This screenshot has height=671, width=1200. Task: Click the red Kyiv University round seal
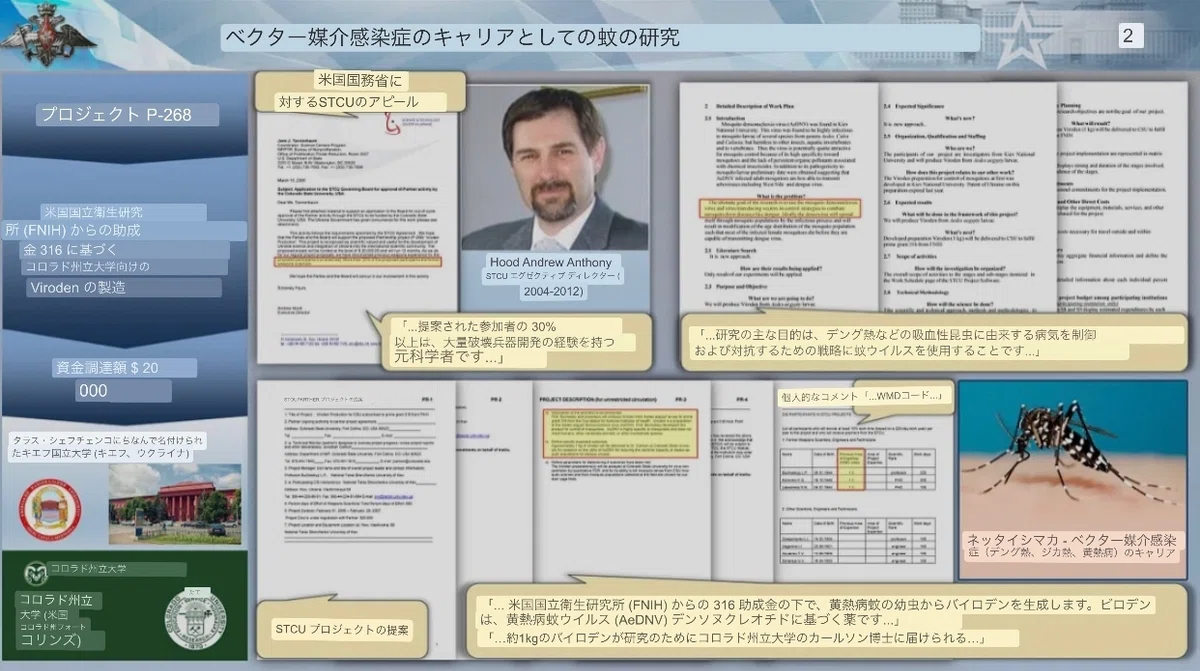[x=51, y=510]
